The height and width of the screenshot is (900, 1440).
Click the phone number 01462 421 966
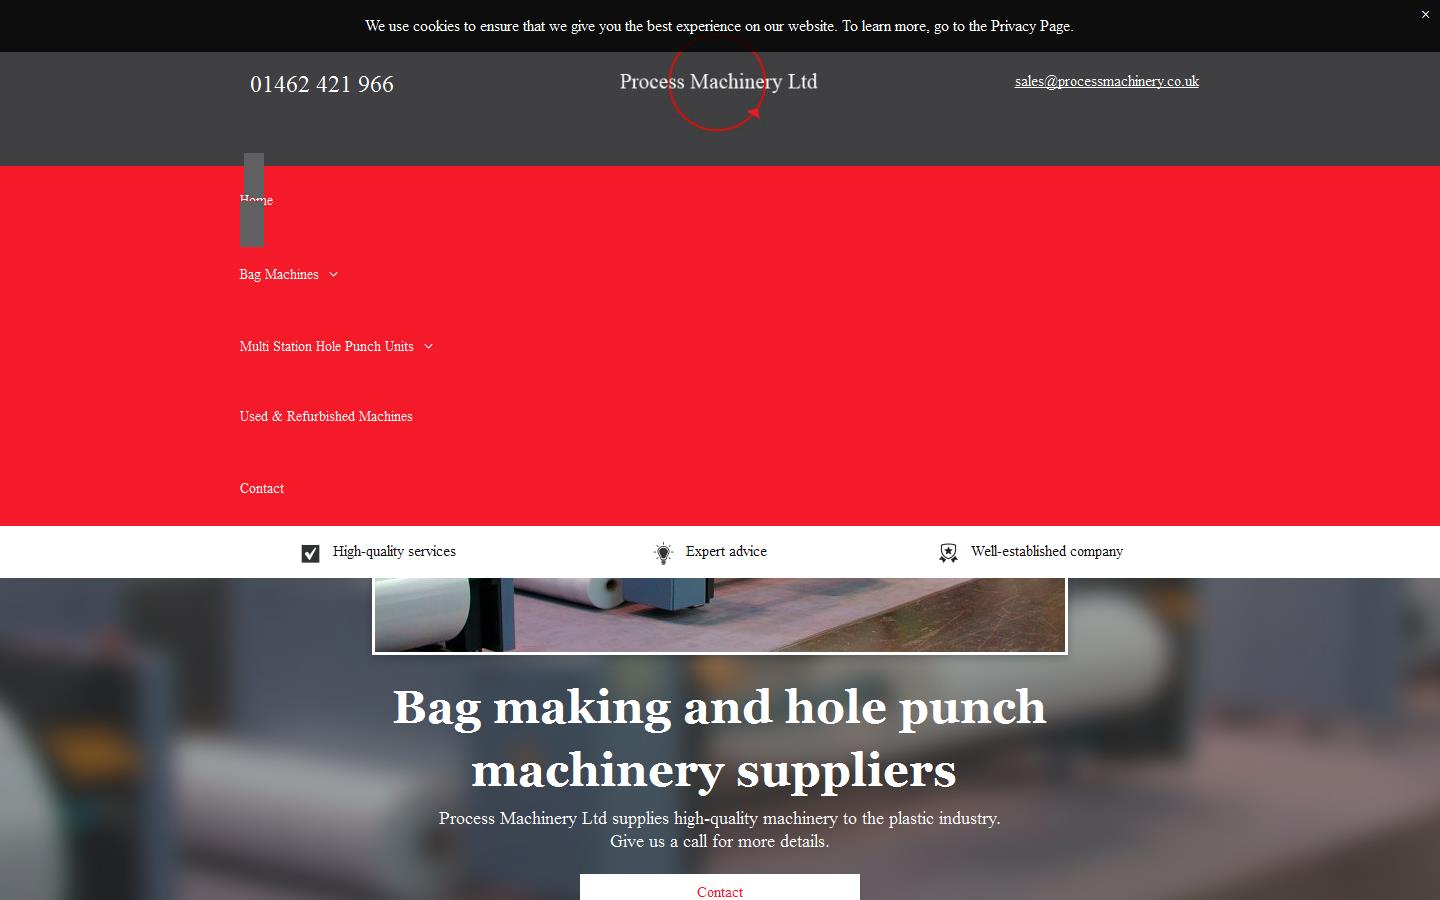(x=321, y=84)
